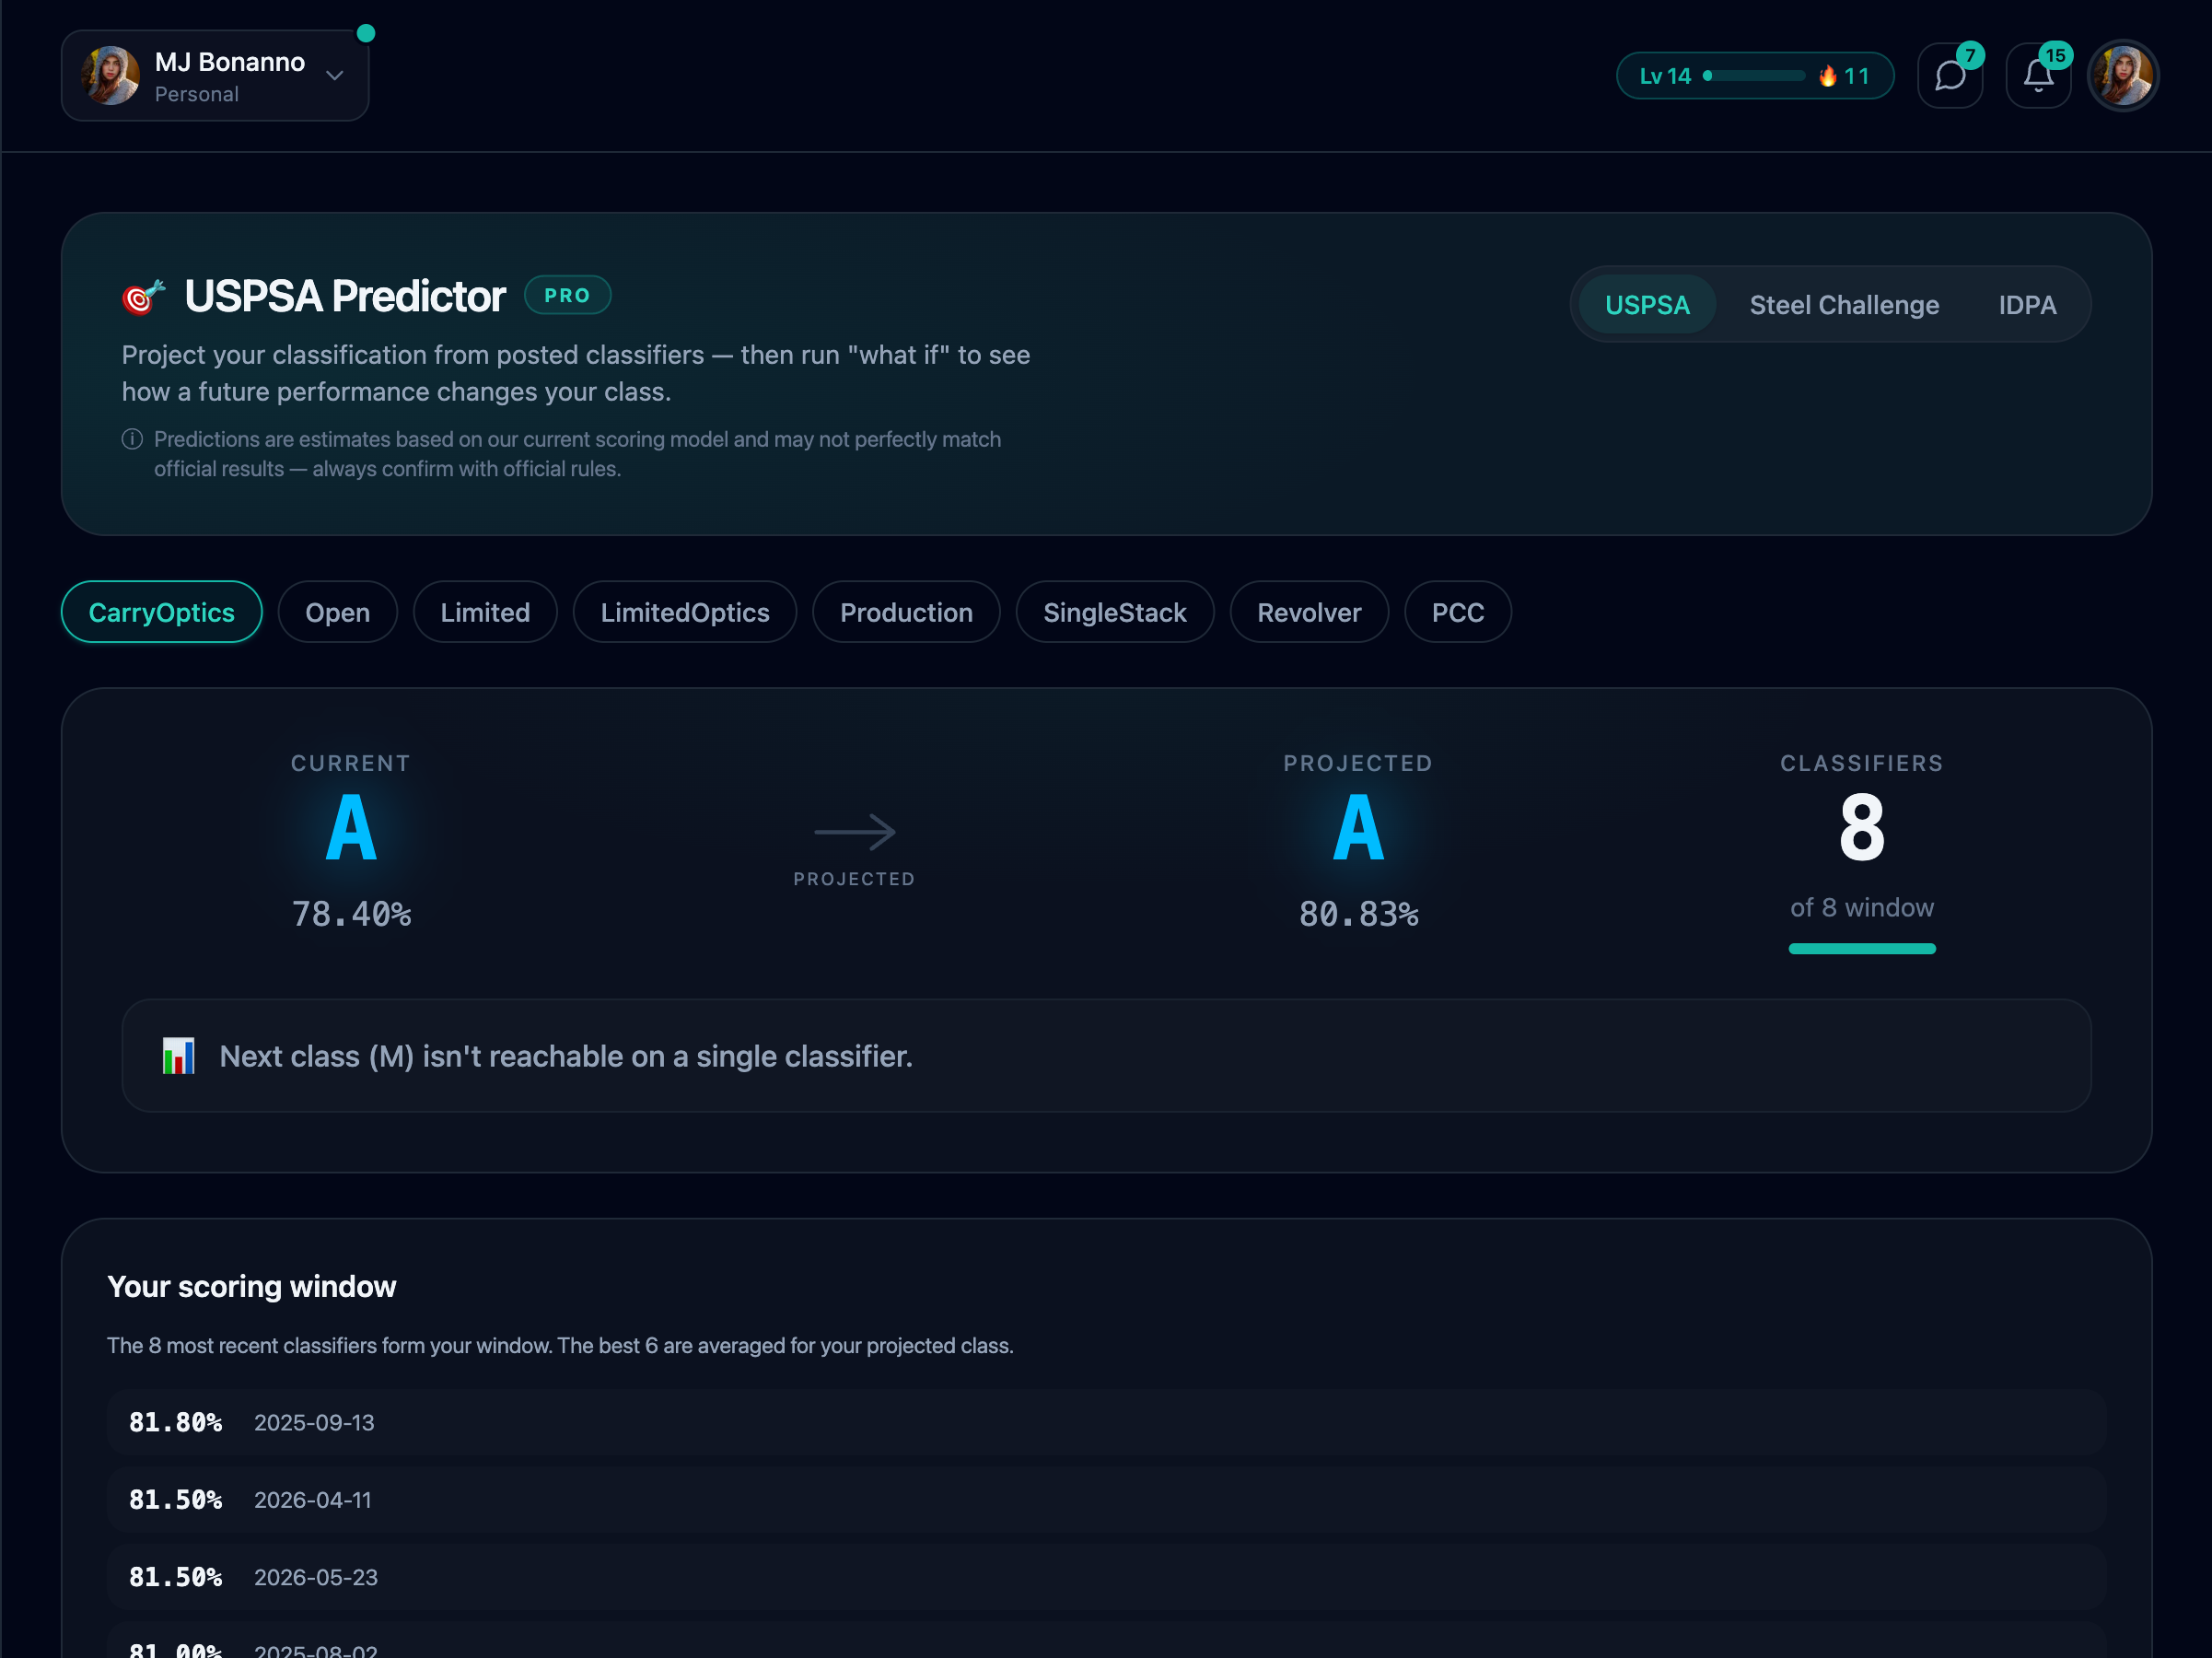Viewport: 2212px width, 1658px height.
Task: Click the current 78.40% value
Action: click(x=351, y=914)
